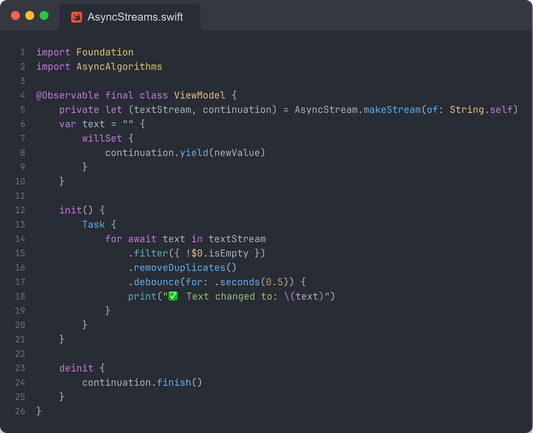This screenshot has height=433, width=533.
Task: Click "Foundation" on the first import line
Action: (x=105, y=52)
